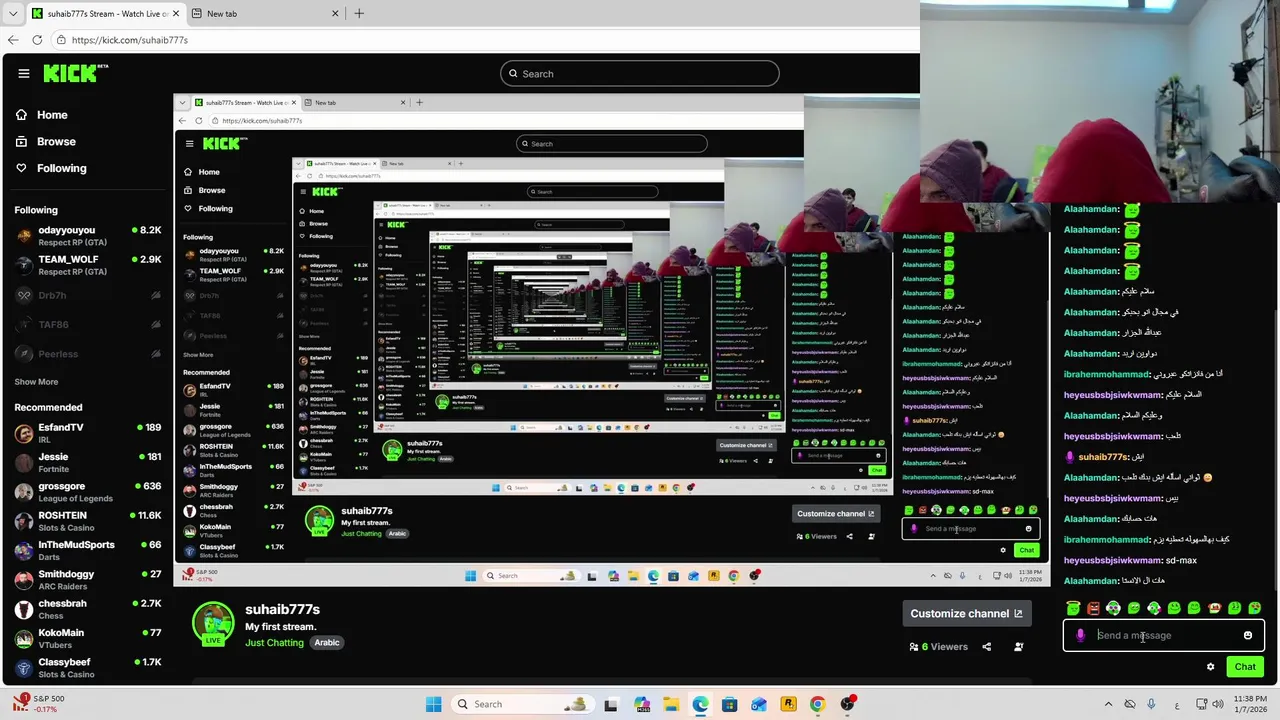Click the Kick logo
This screenshot has width=1280, height=720.
pos(75,73)
